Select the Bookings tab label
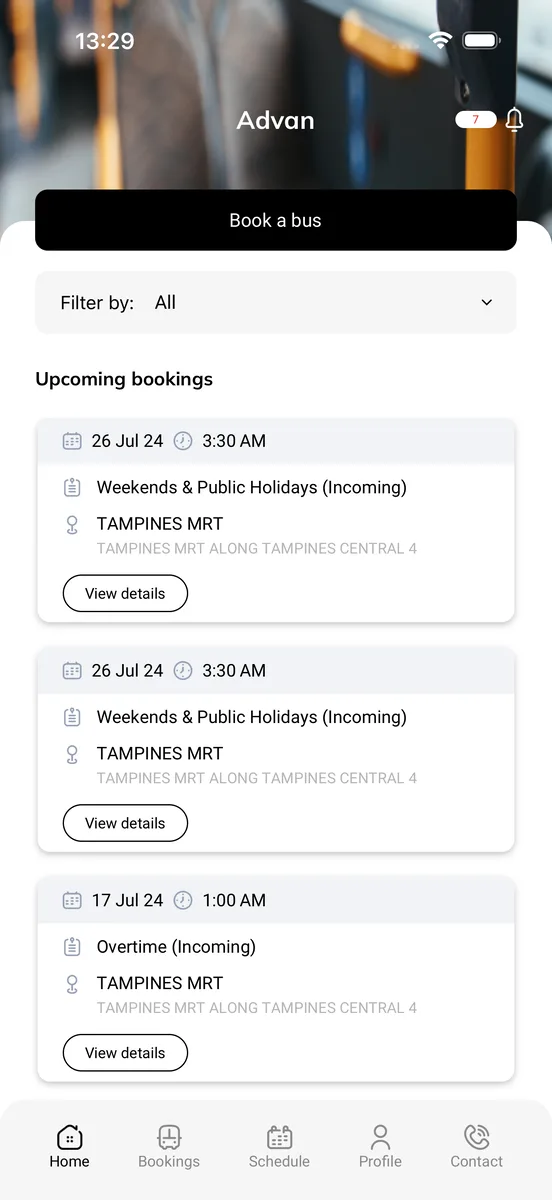 [x=169, y=1161]
